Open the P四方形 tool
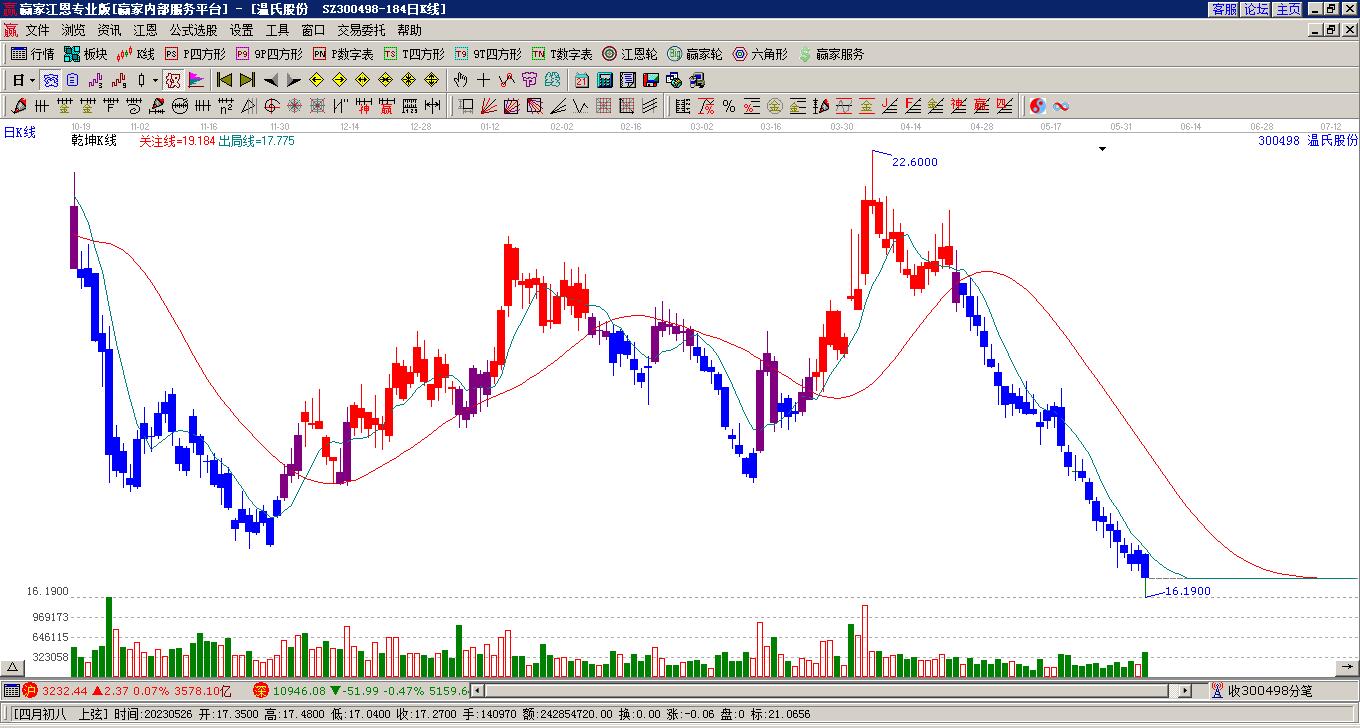 (x=196, y=54)
